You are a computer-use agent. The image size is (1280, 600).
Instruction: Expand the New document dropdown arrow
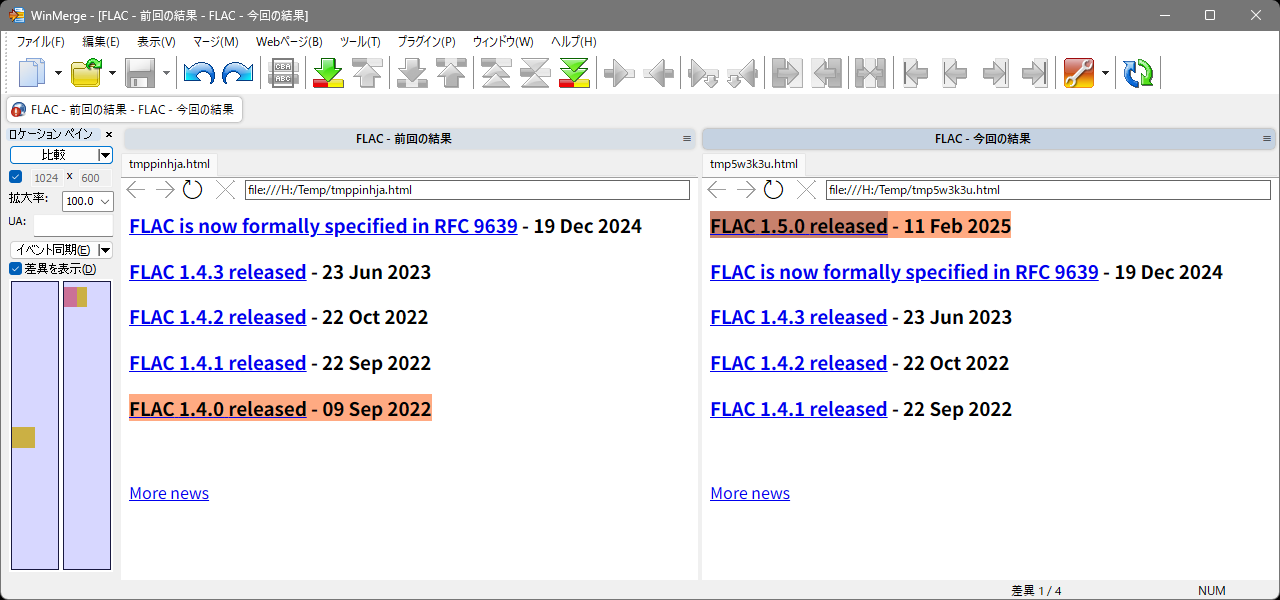[x=59, y=73]
